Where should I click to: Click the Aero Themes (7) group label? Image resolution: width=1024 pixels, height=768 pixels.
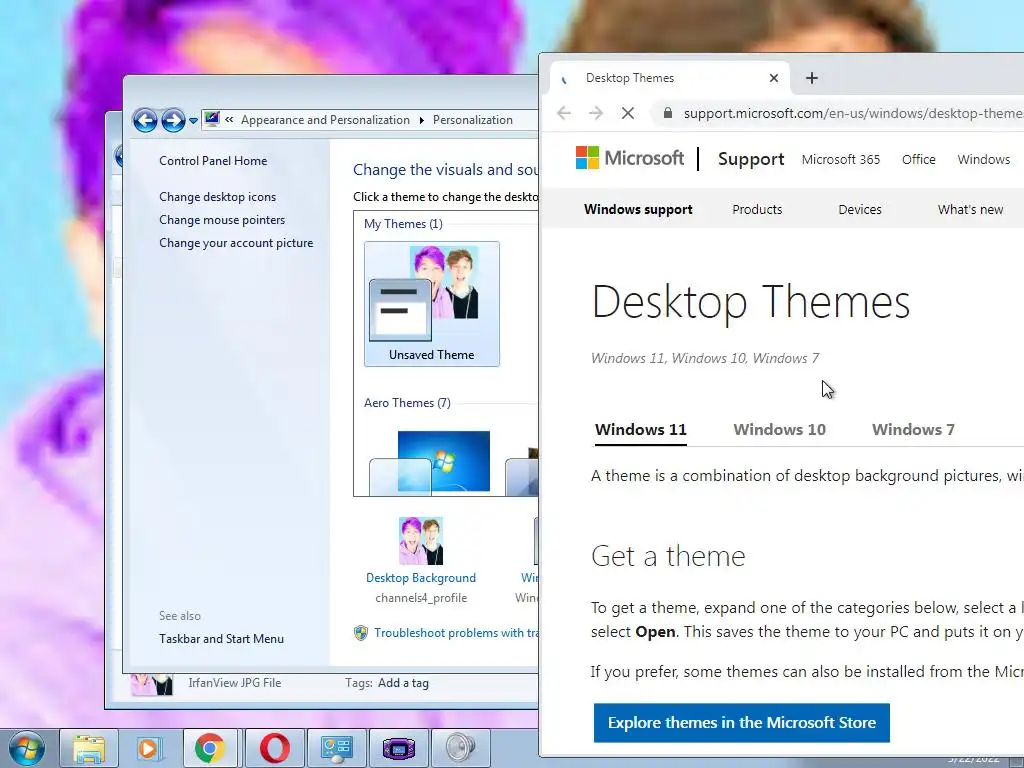tap(407, 403)
